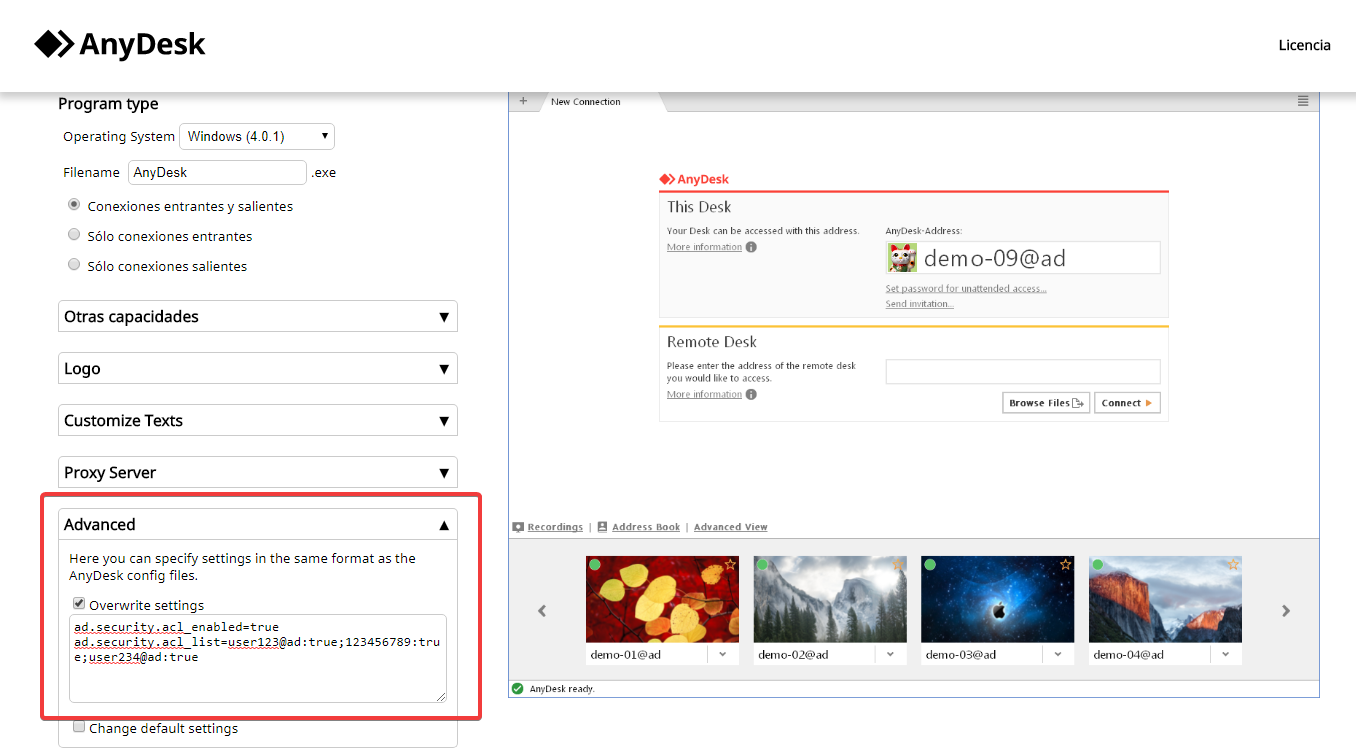Click the Connect button

click(x=1127, y=403)
